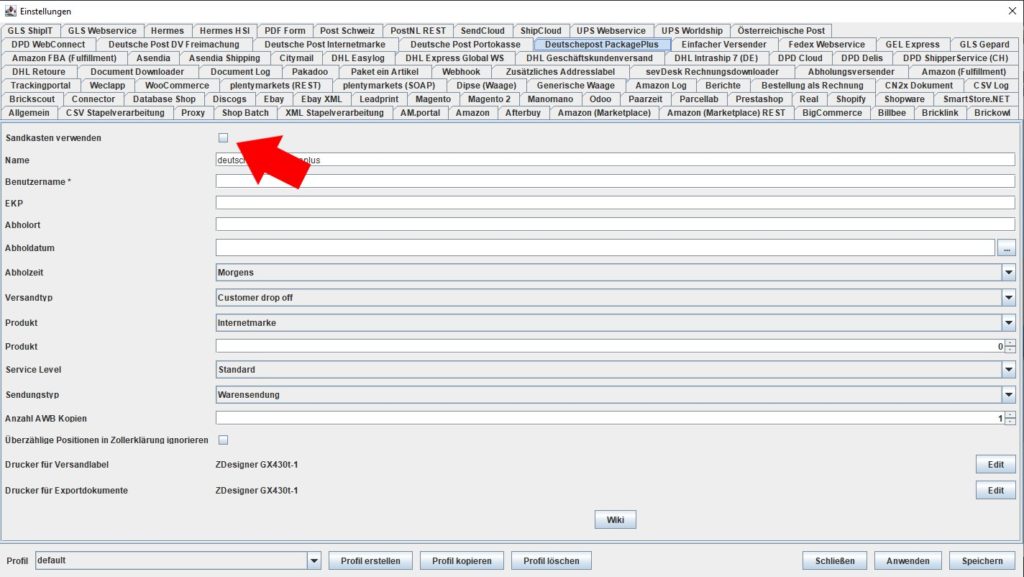Select the CN2x Dokument tab
The image size is (1024, 577).
pyautogui.click(x=918, y=86)
